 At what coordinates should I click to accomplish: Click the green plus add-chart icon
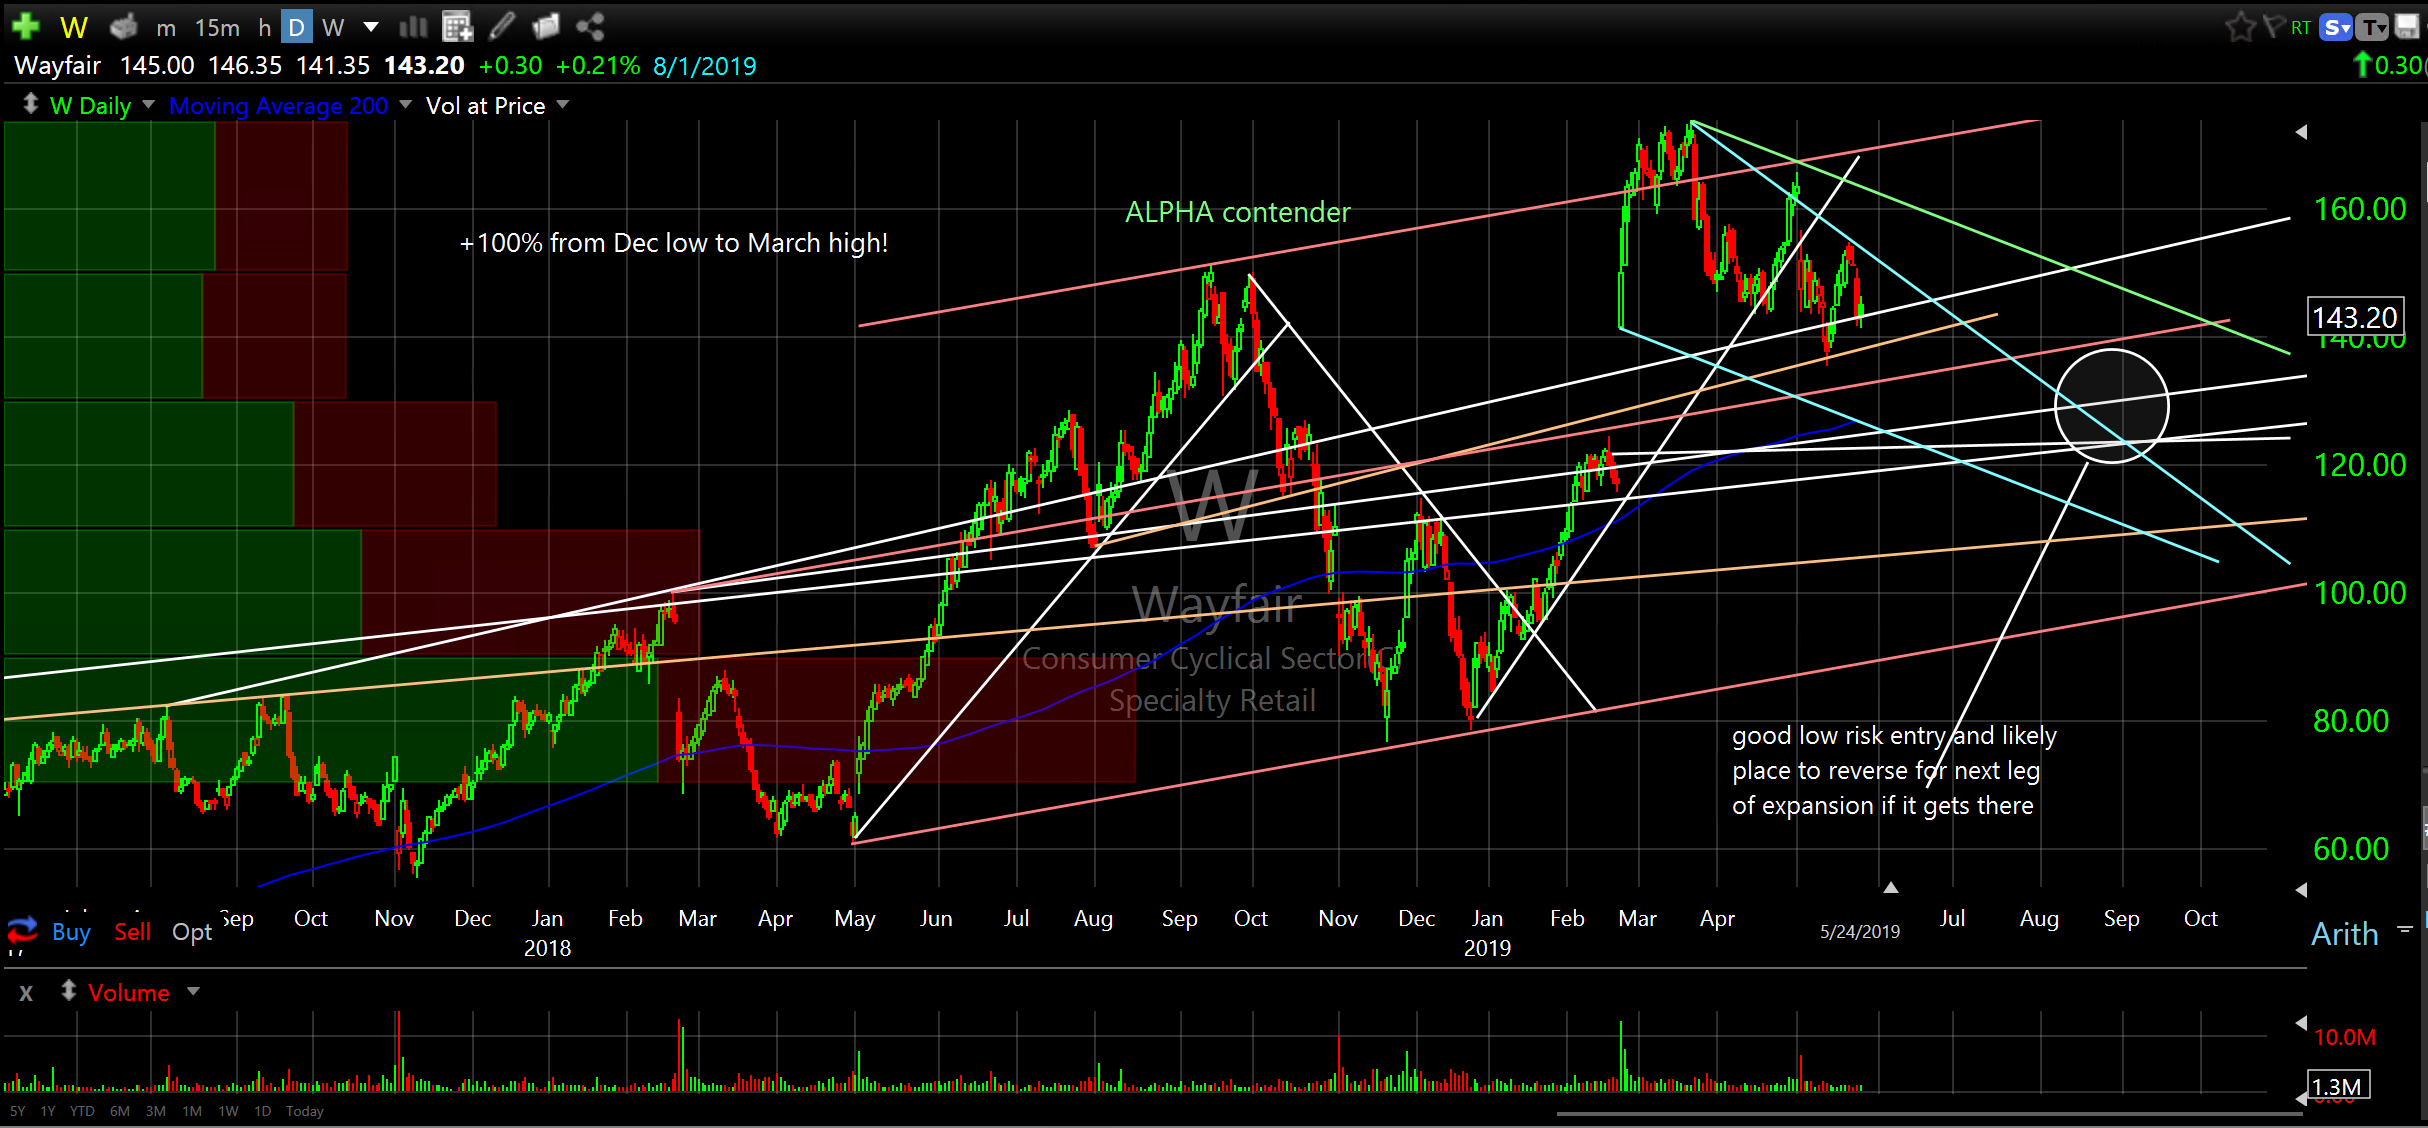point(25,26)
